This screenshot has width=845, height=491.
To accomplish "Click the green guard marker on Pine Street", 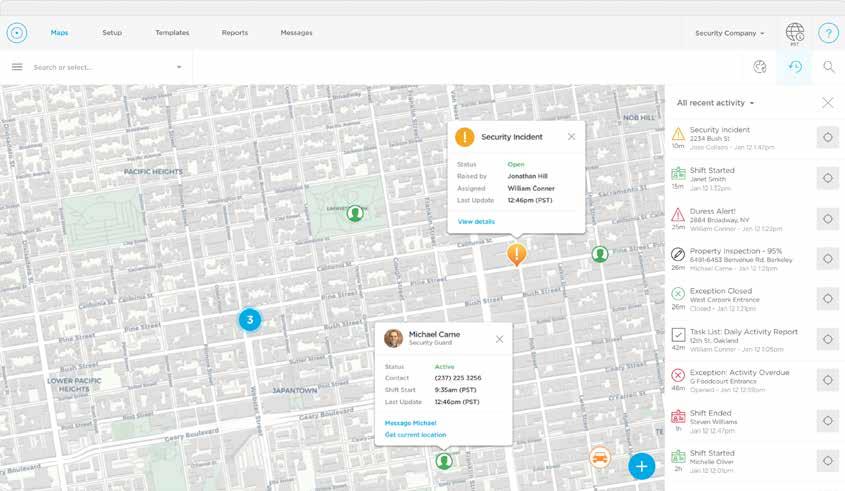I will point(600,254).
